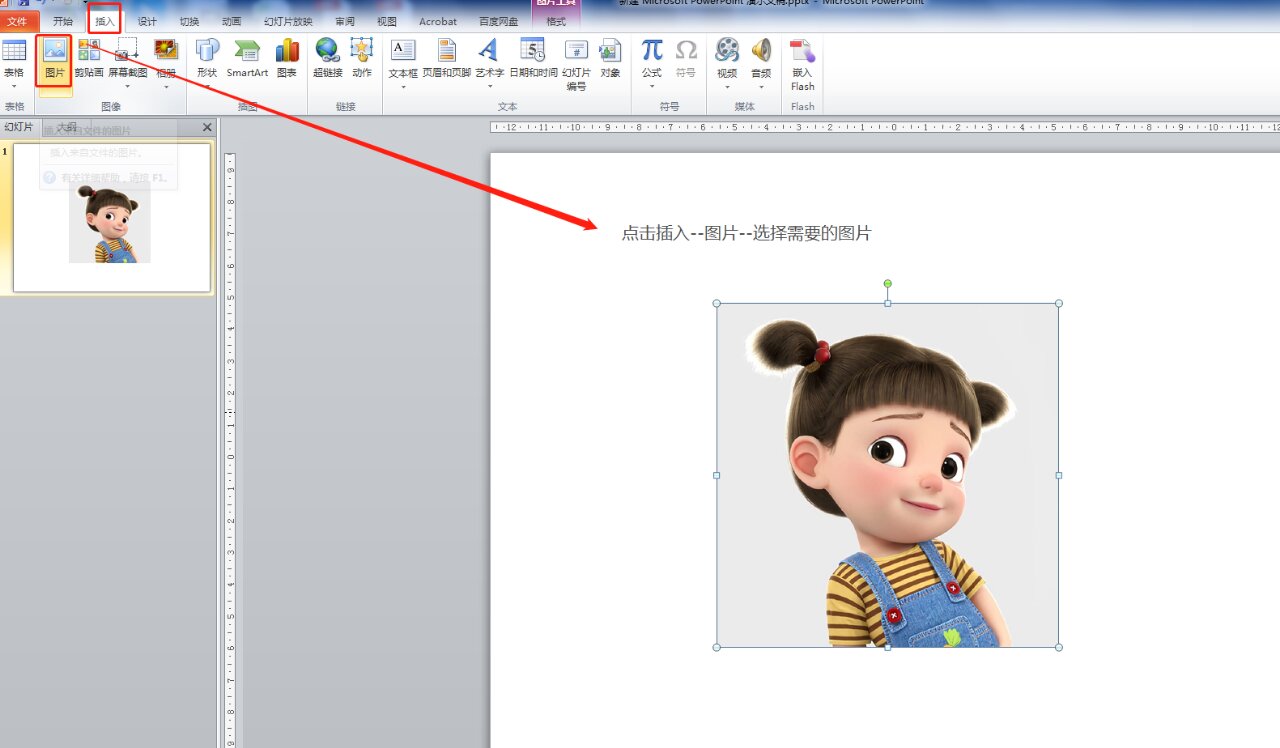Select the 幻灯片 pane tab

pyautogui.click(x=19, y=127)
